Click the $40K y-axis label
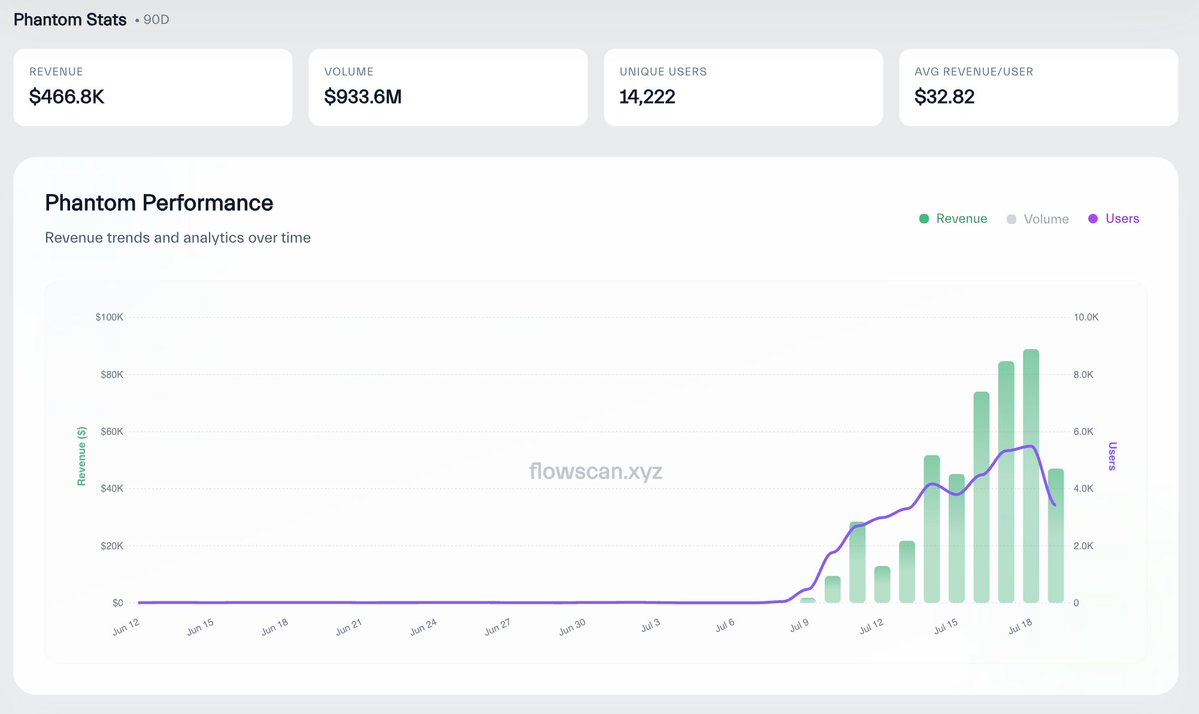 click(112, 488)
